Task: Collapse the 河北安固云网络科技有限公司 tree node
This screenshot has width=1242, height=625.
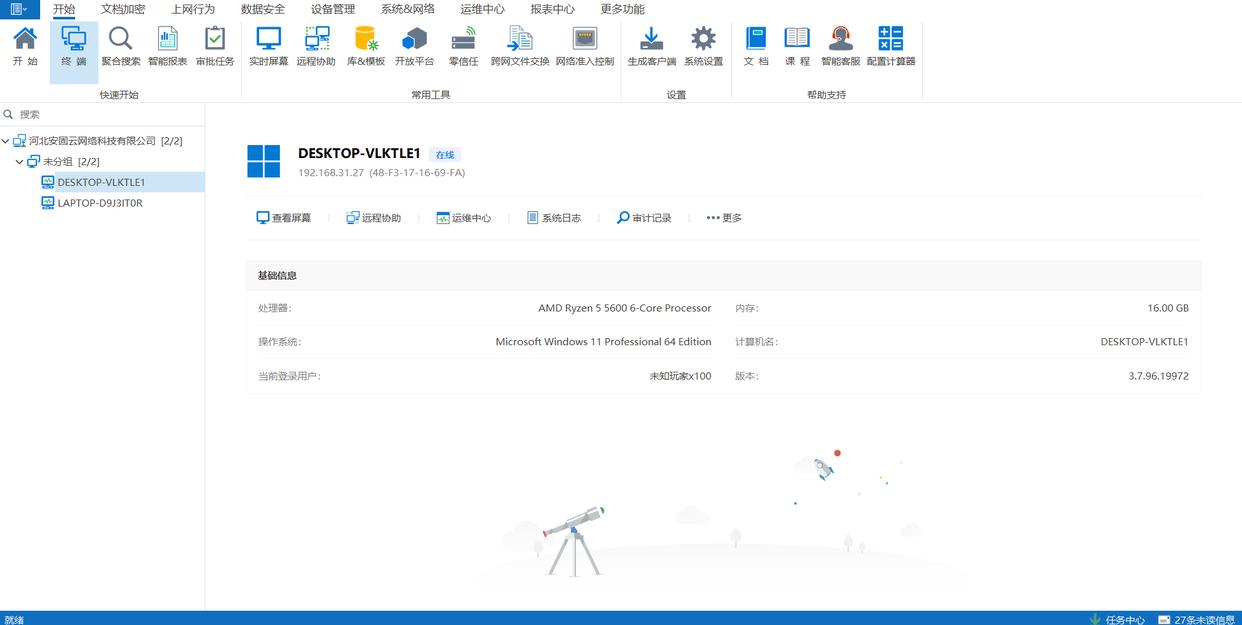Action: (6, 141)
